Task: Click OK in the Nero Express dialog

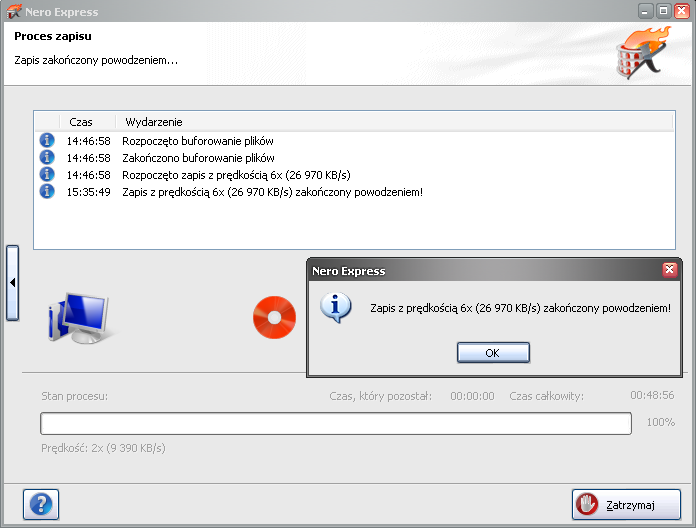Action: point(493,353)
